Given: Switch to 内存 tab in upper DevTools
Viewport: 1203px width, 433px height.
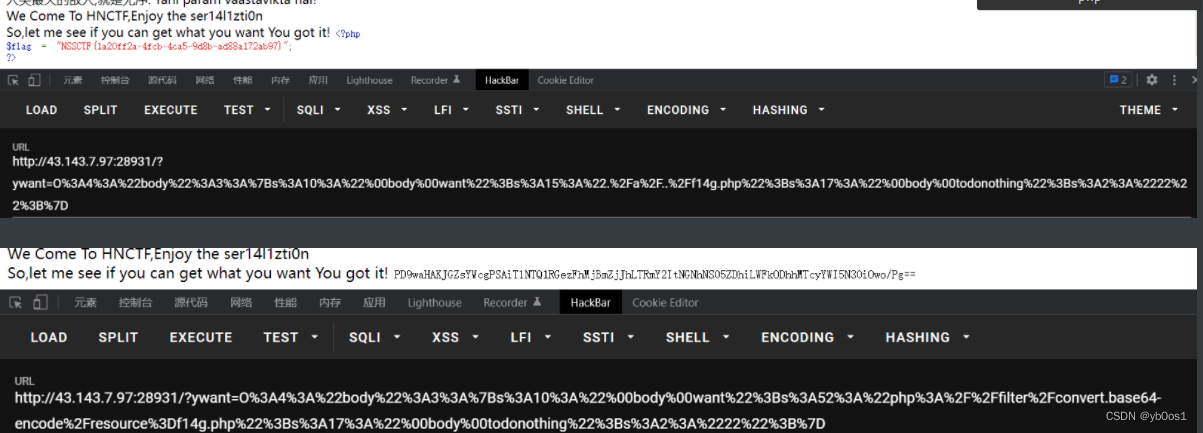Looking at the screenshot, I should [281, 80].
